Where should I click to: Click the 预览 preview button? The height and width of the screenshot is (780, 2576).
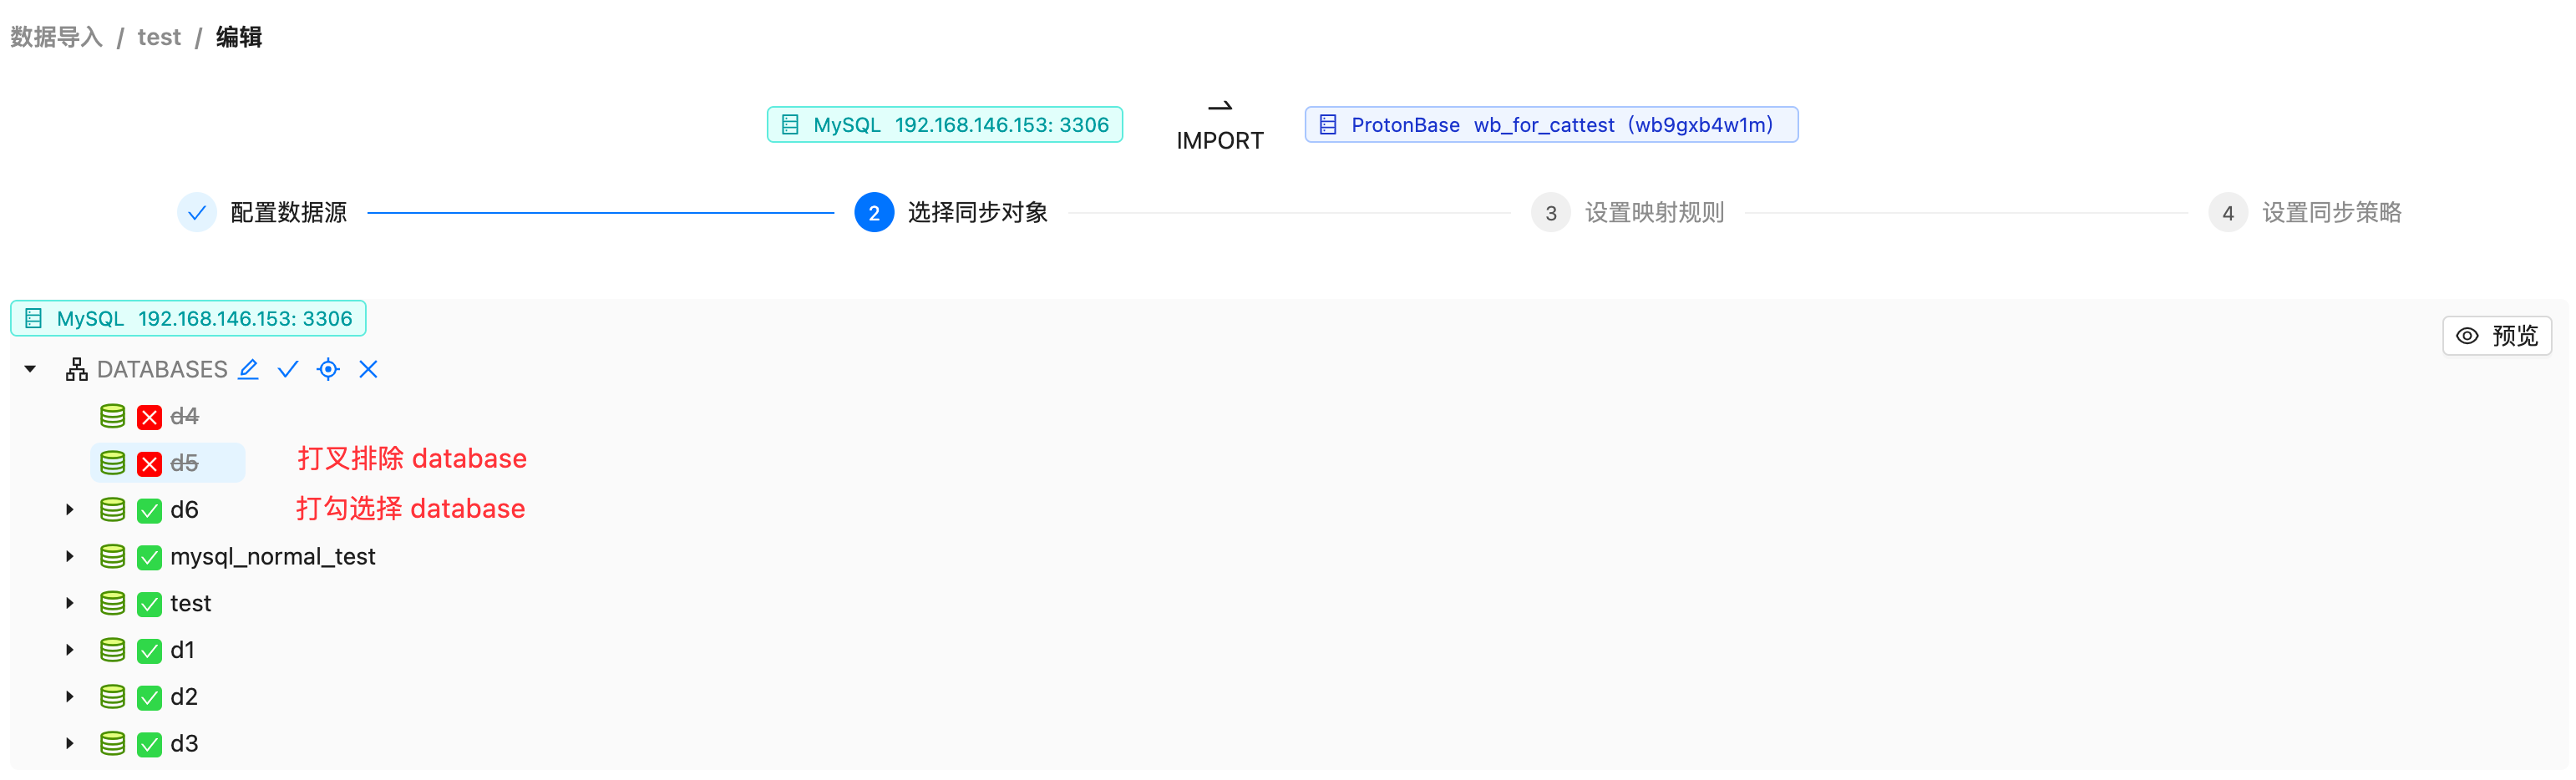click(x=2497, y=335)
